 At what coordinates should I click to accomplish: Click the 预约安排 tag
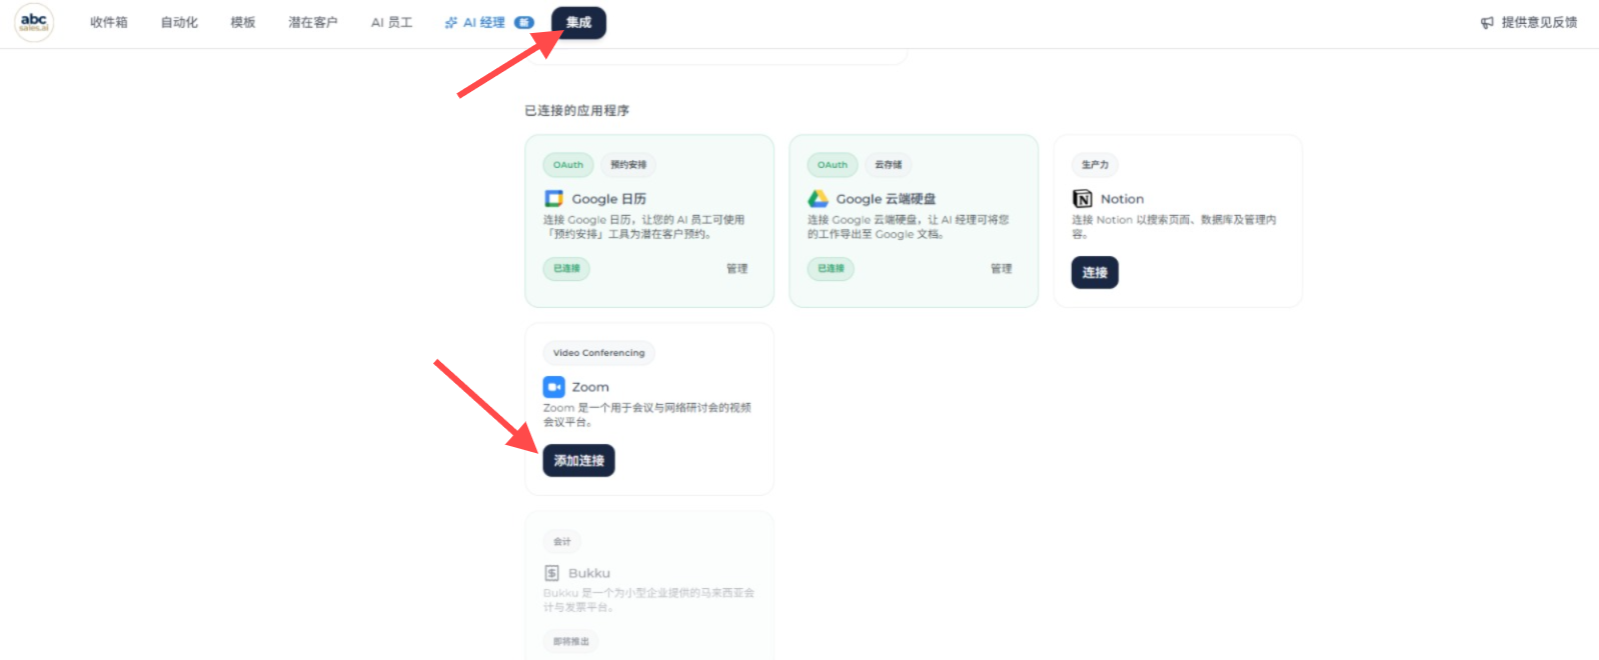coord(628,165)
